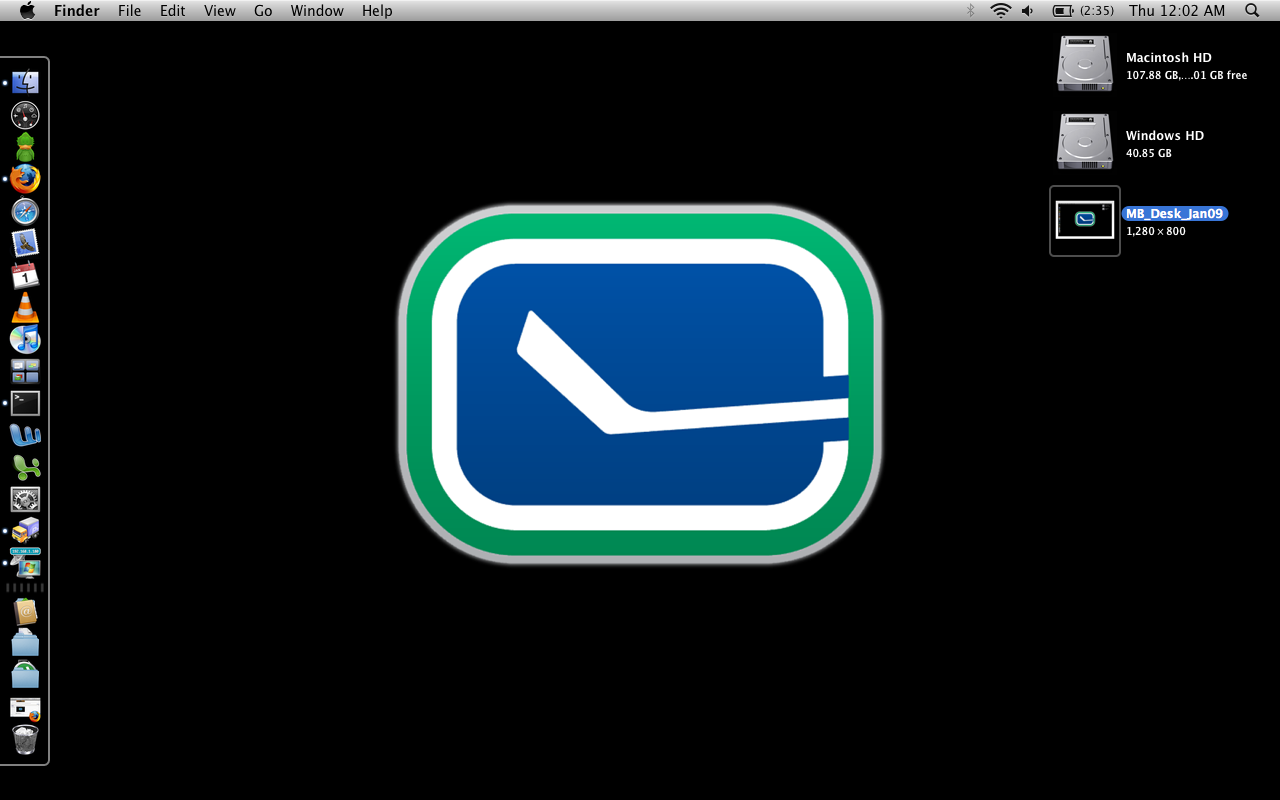Open Remote Desktop Connection in Dock
1280x800 pixels.
pyautogui.click(x=25, y=563)
